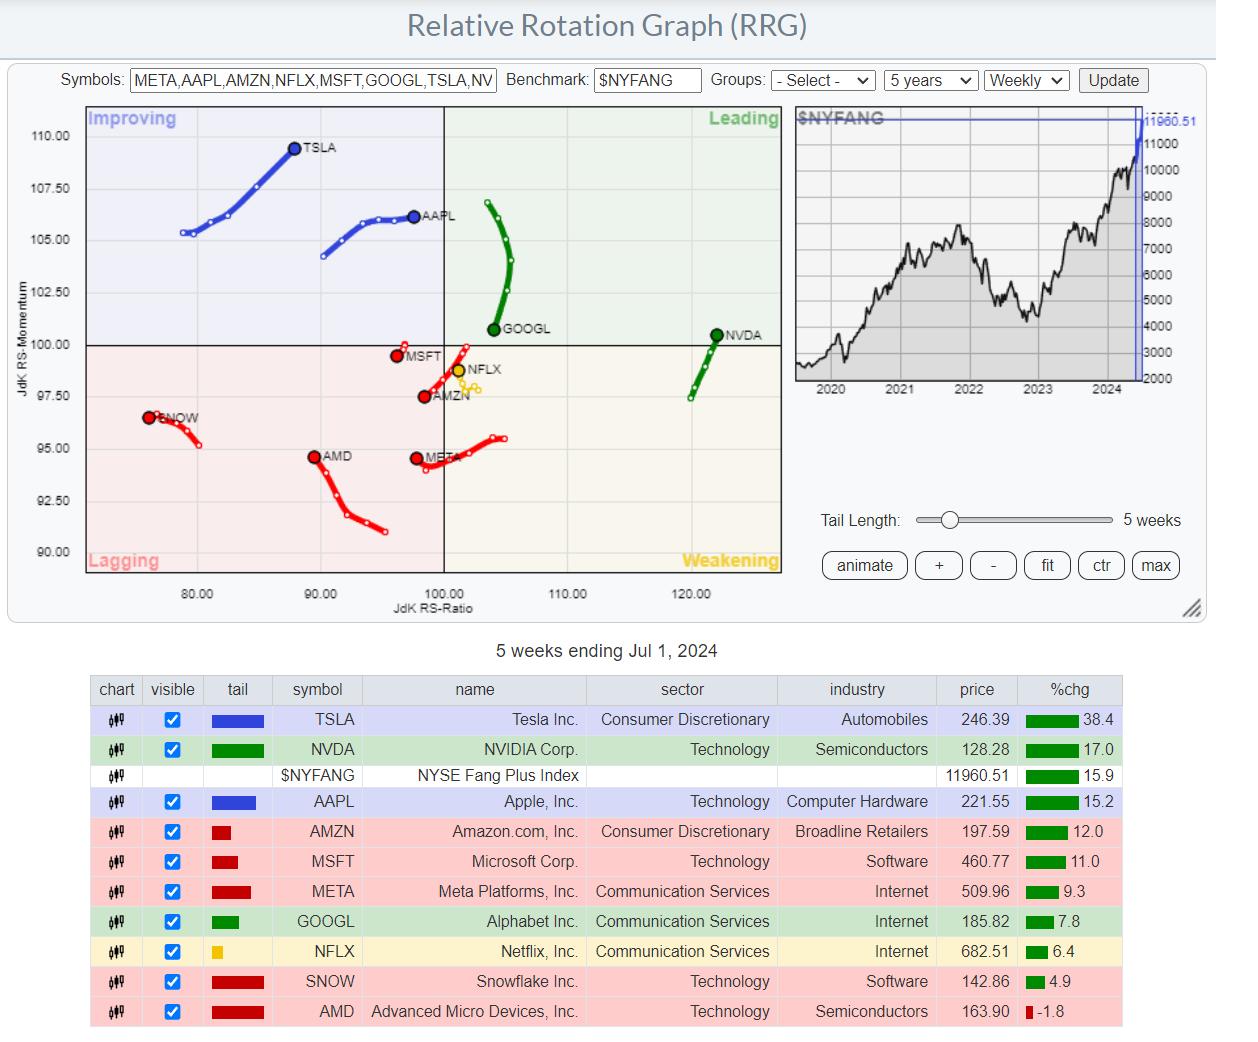Sort table by %chg column header

click(x=1069, y=690)
